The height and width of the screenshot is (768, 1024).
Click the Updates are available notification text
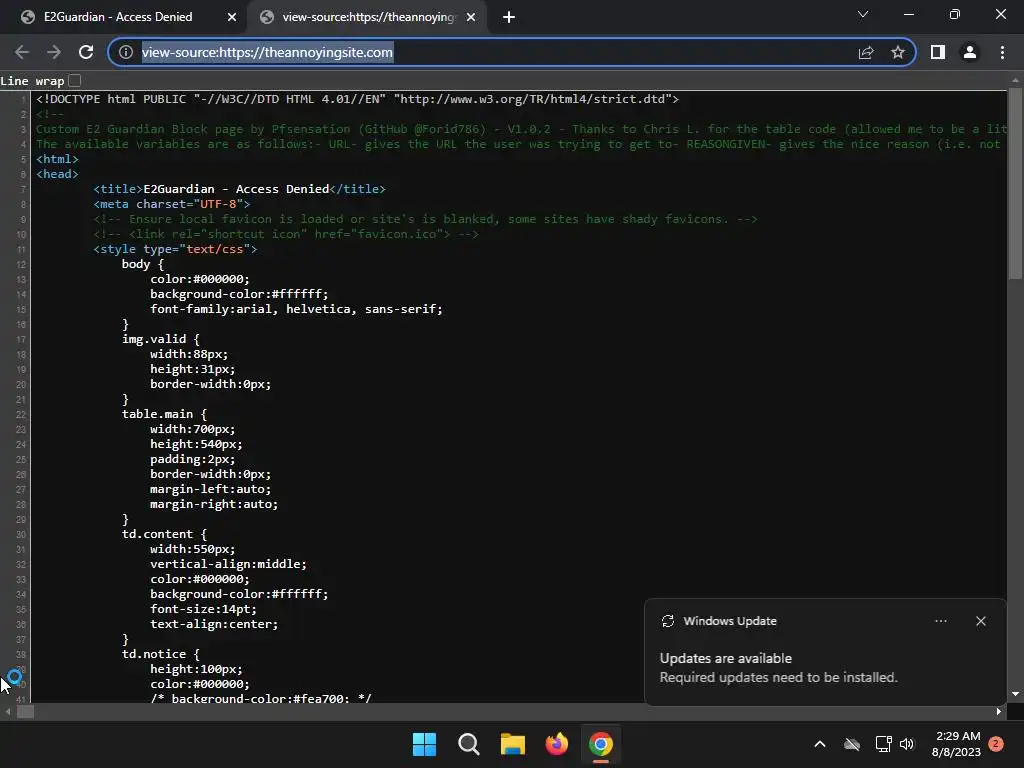click(x=726, y=658)
